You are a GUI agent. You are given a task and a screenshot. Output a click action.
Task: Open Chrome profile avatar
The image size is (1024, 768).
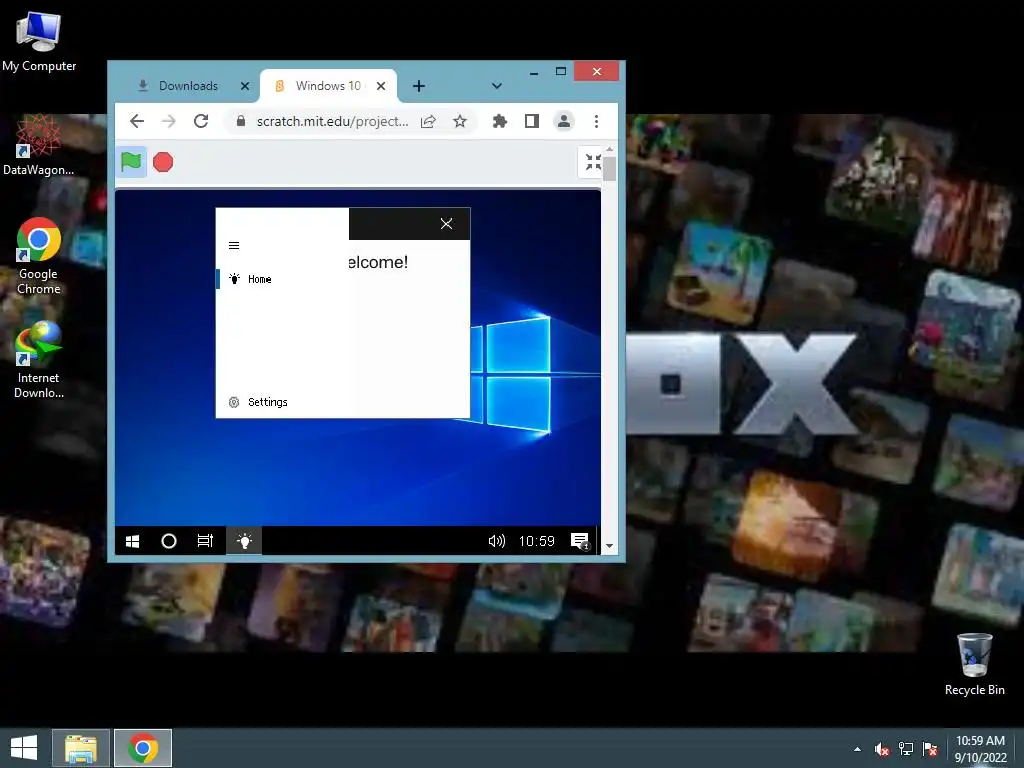point(564,121)
